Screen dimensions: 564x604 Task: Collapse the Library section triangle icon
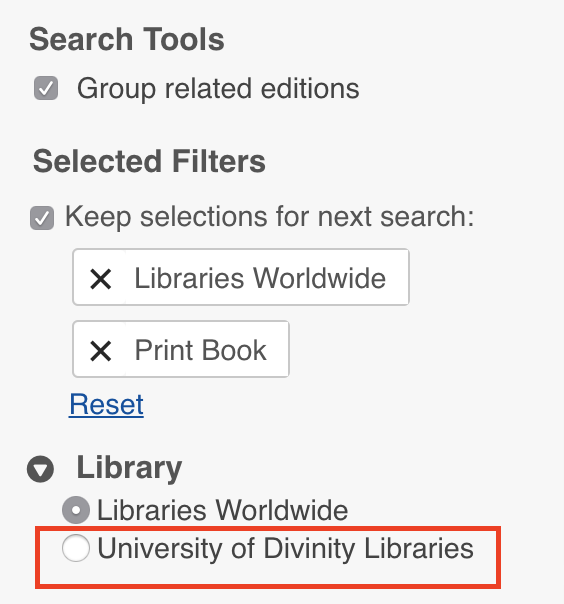pyautogui.click(x=40, y=469)
